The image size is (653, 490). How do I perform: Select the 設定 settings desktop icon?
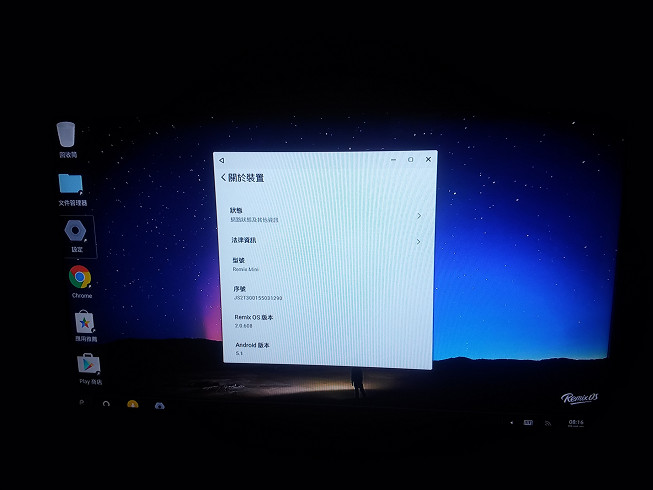point(76,236)
